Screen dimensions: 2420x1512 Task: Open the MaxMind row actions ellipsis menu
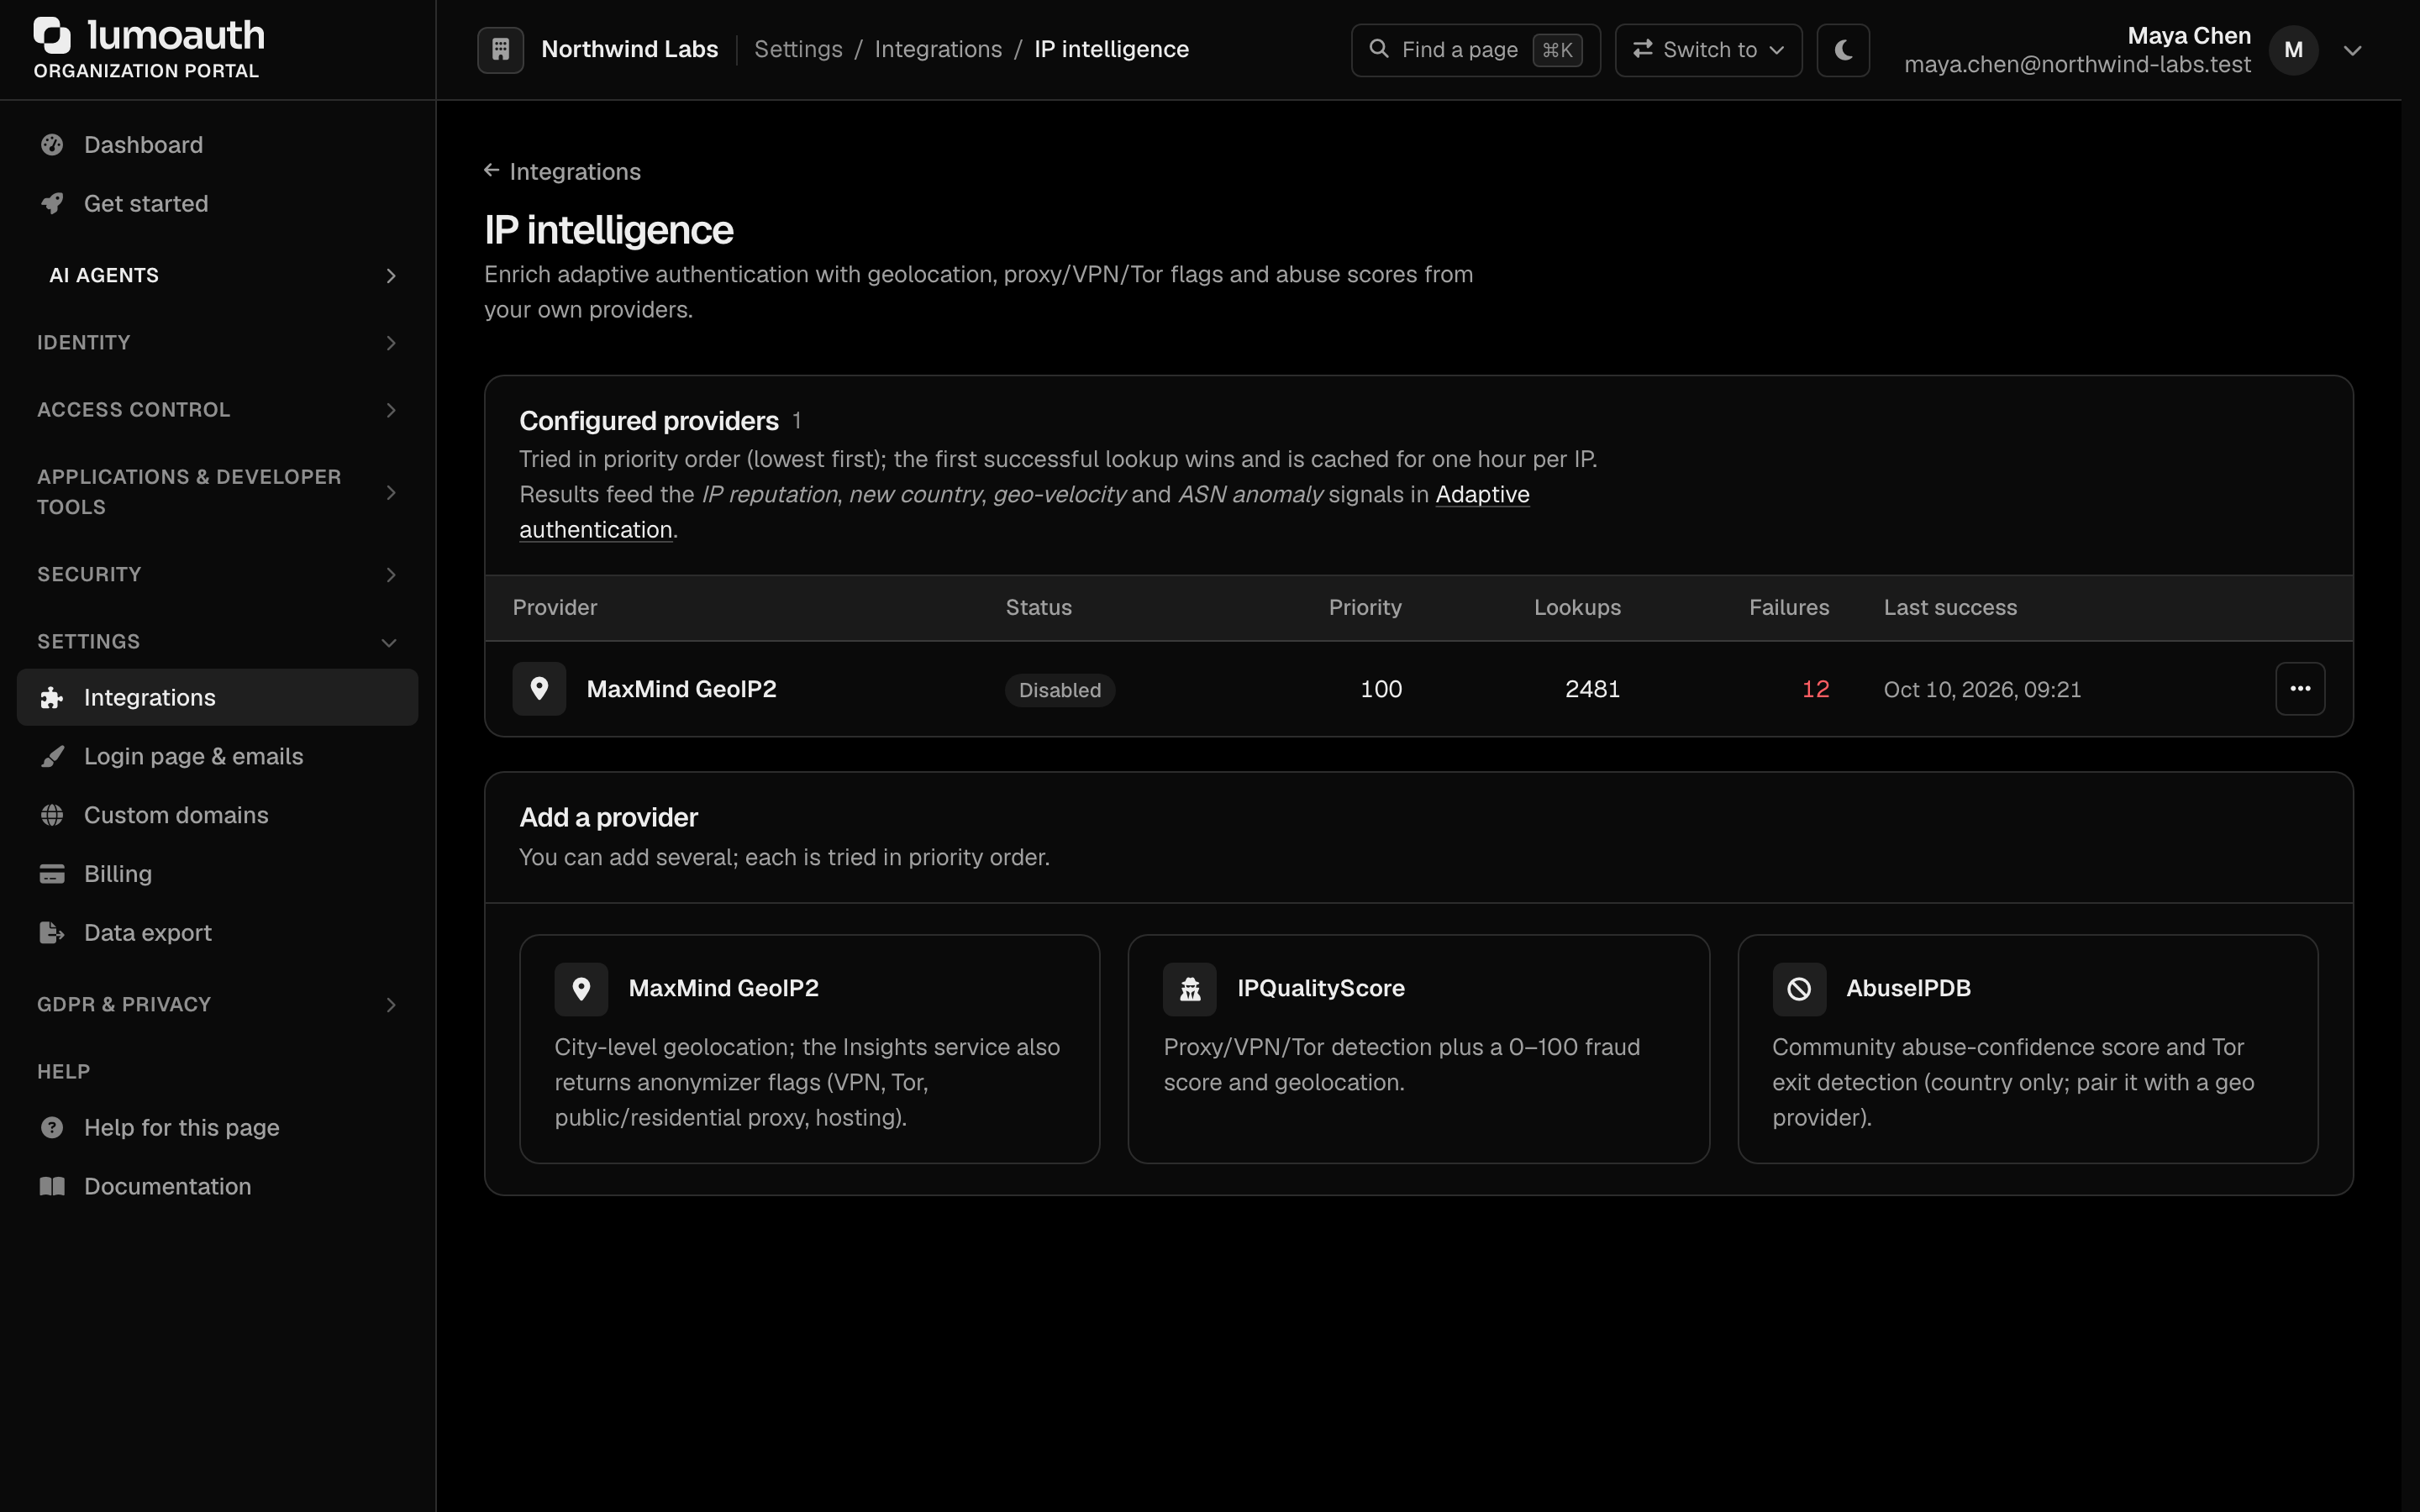point(2300,689)
